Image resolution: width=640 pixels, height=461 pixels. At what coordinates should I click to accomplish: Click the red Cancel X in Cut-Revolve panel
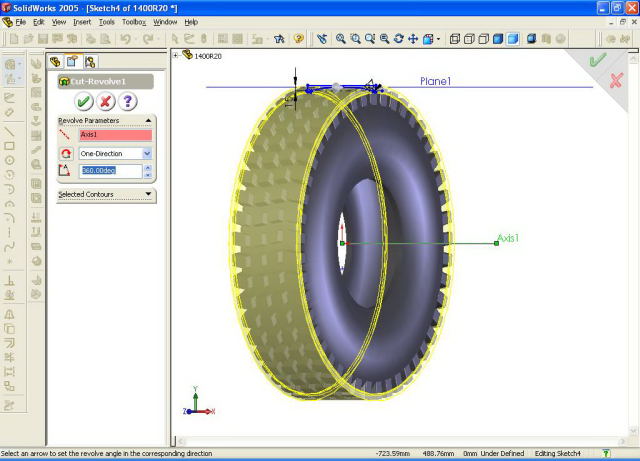tap(105, 101)
